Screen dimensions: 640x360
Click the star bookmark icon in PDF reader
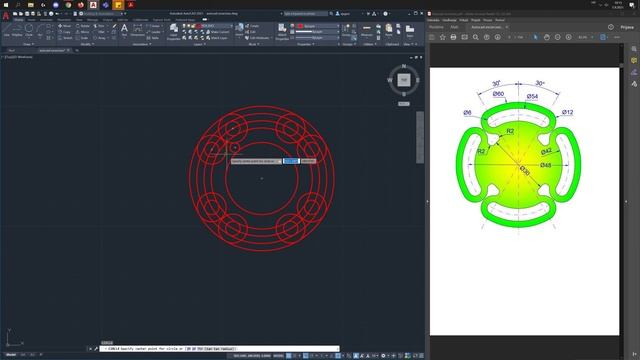(x=442, y=37)
